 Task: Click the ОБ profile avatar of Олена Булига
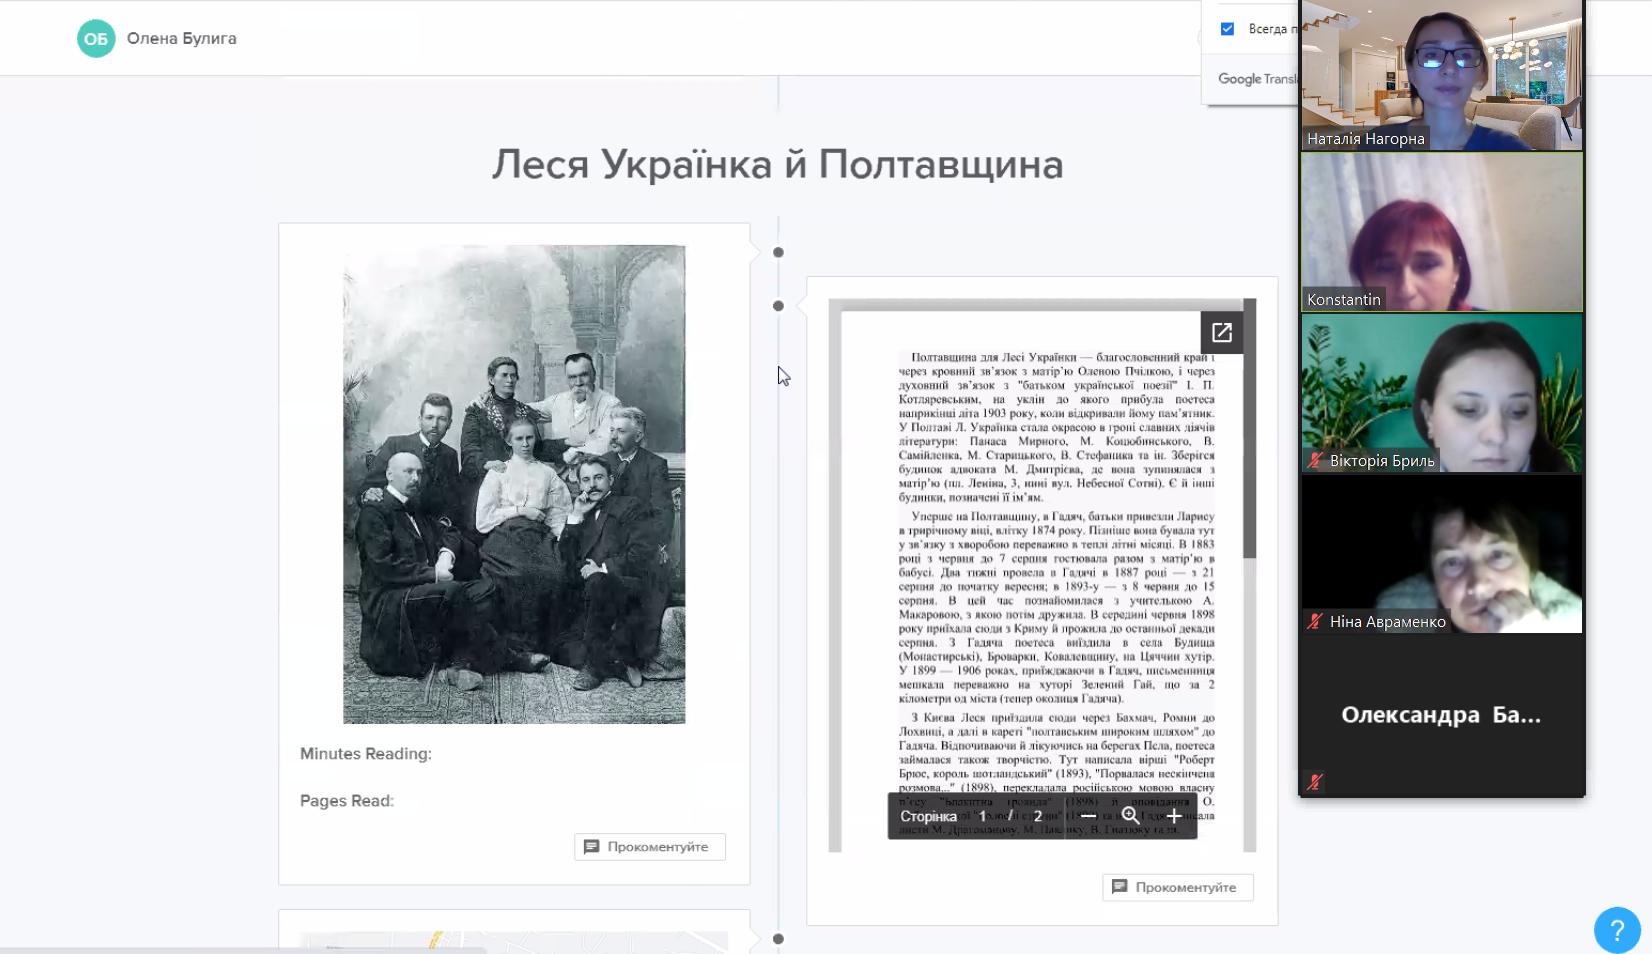coord(96,39)
